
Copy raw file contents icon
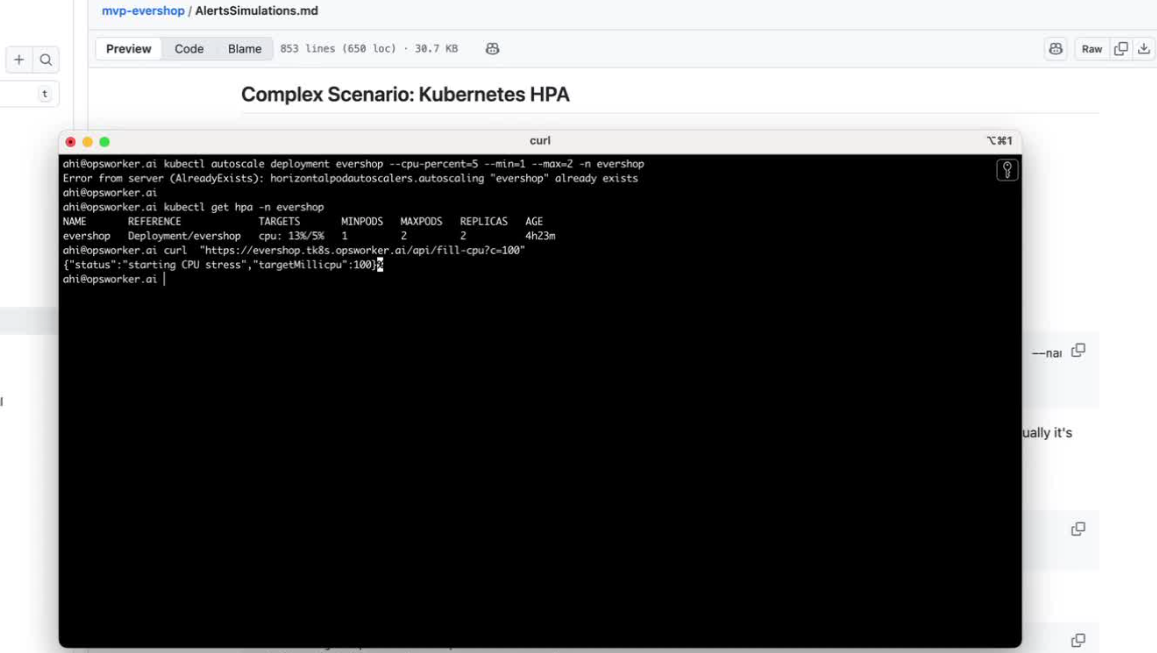(1121, 49)
